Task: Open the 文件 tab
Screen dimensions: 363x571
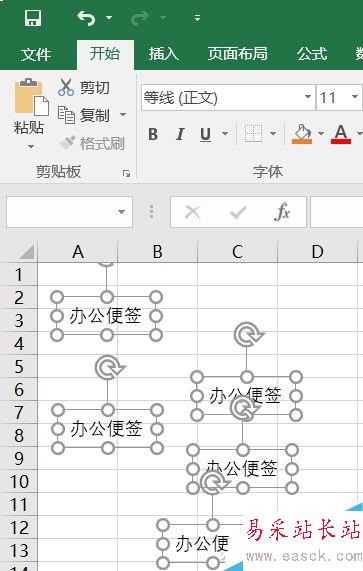Action: (36, 55)
